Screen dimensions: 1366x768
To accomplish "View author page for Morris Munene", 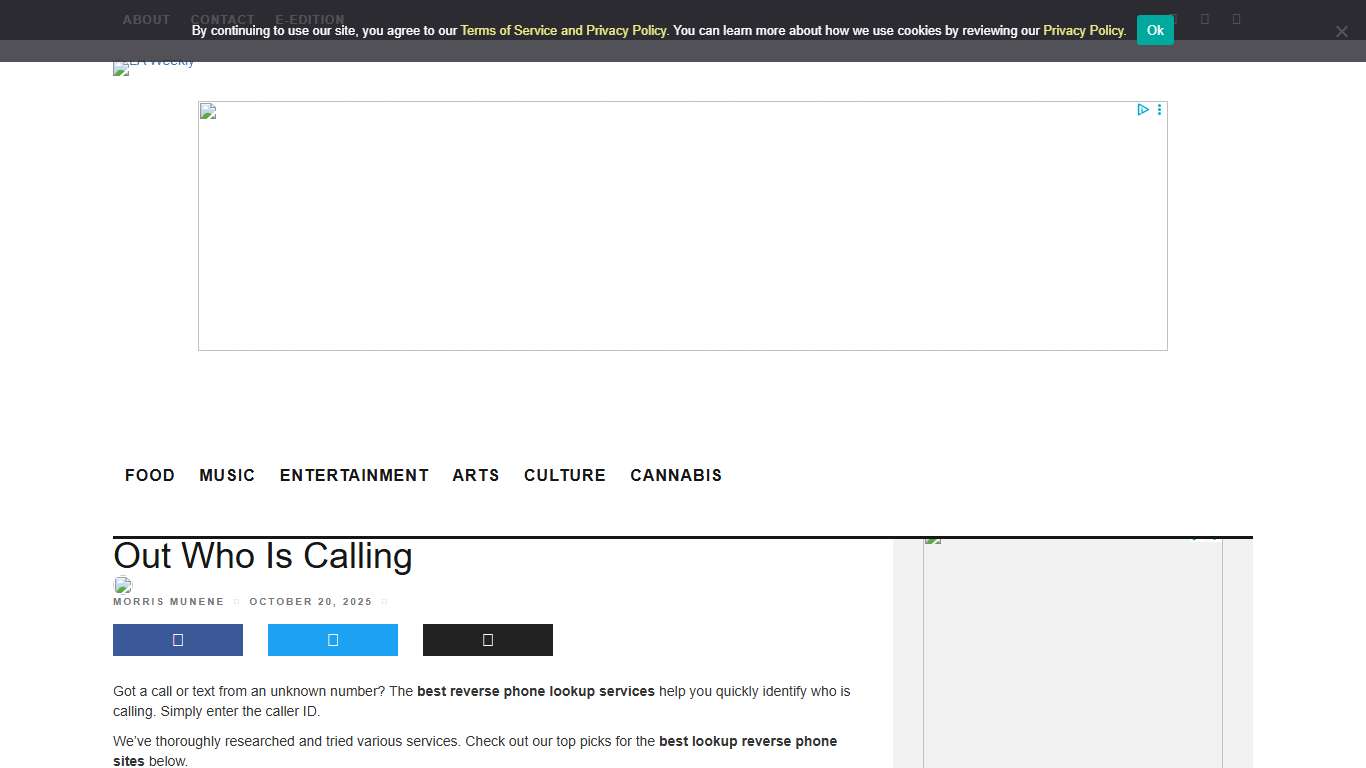I will 169,602.
